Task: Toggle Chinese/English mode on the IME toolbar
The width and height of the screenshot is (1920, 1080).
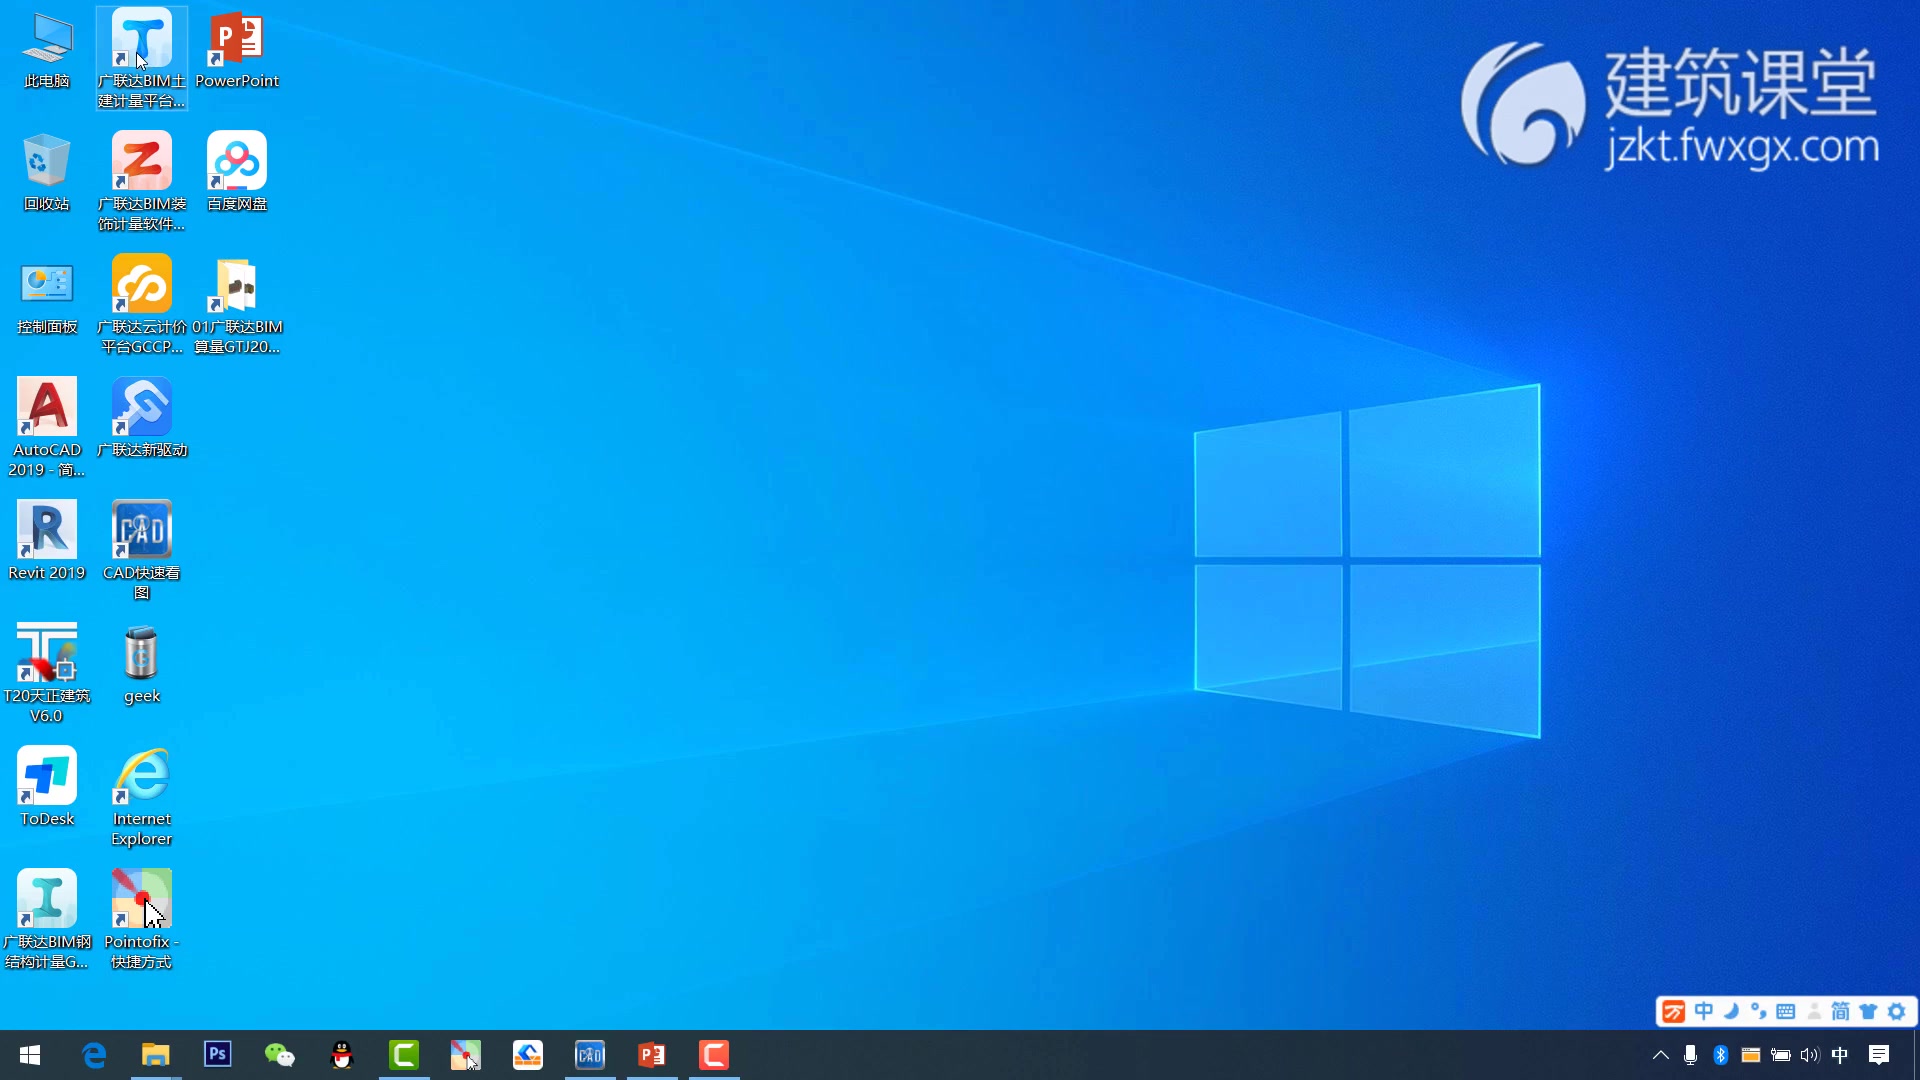Action: (x=1704, y=1012)
